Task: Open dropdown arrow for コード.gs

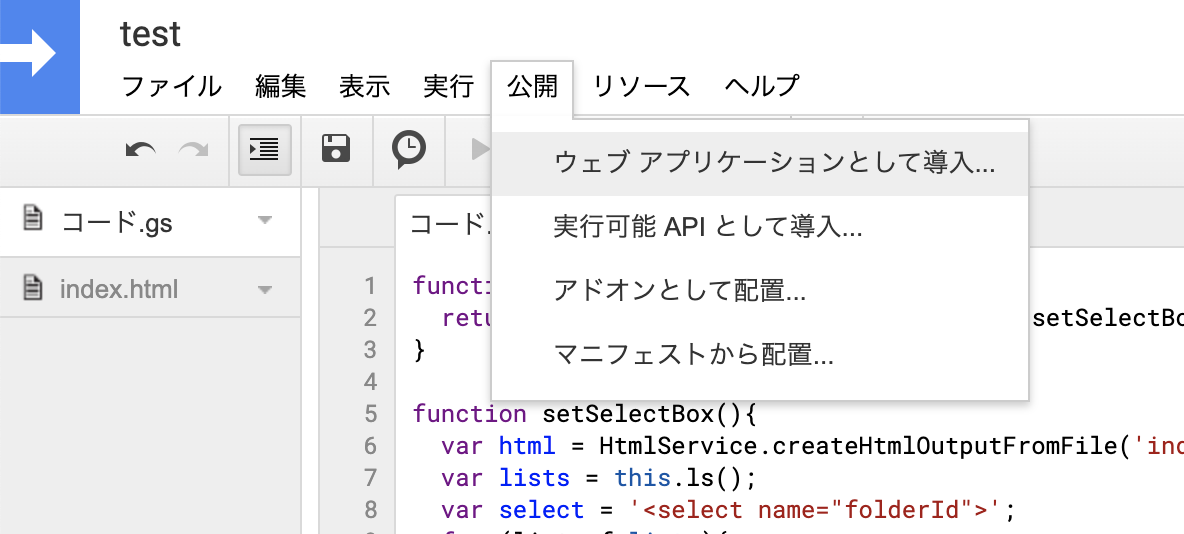Action: coord(264,221)
